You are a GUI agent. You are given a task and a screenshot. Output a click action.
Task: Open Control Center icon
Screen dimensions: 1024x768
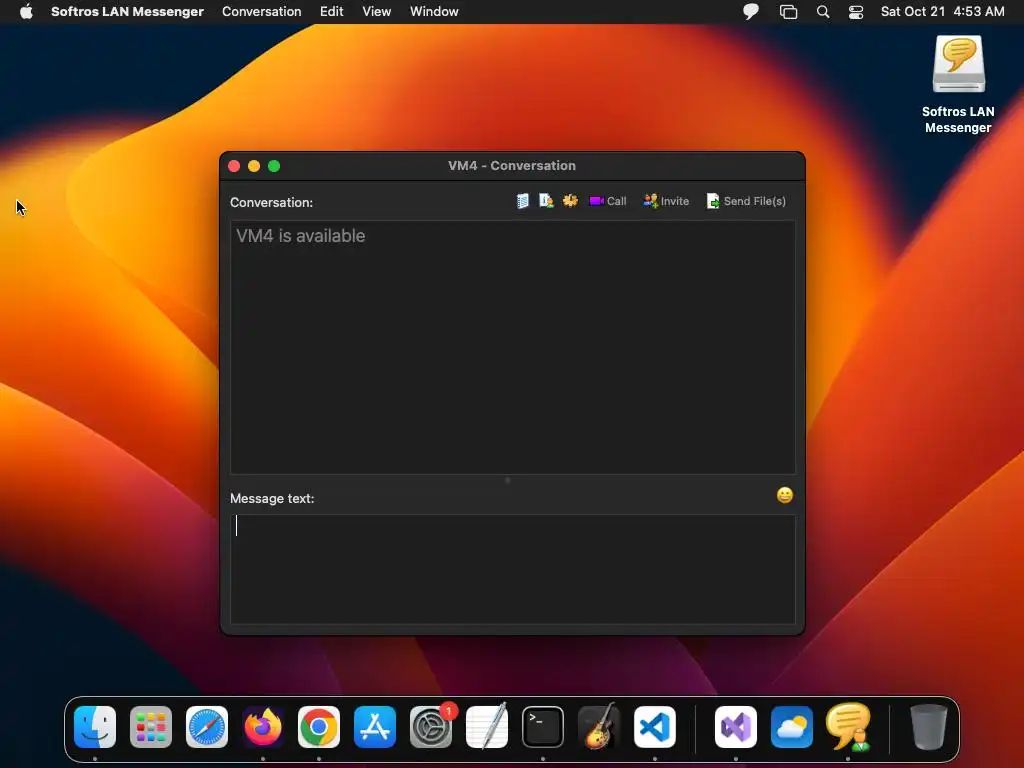point(856,12)
